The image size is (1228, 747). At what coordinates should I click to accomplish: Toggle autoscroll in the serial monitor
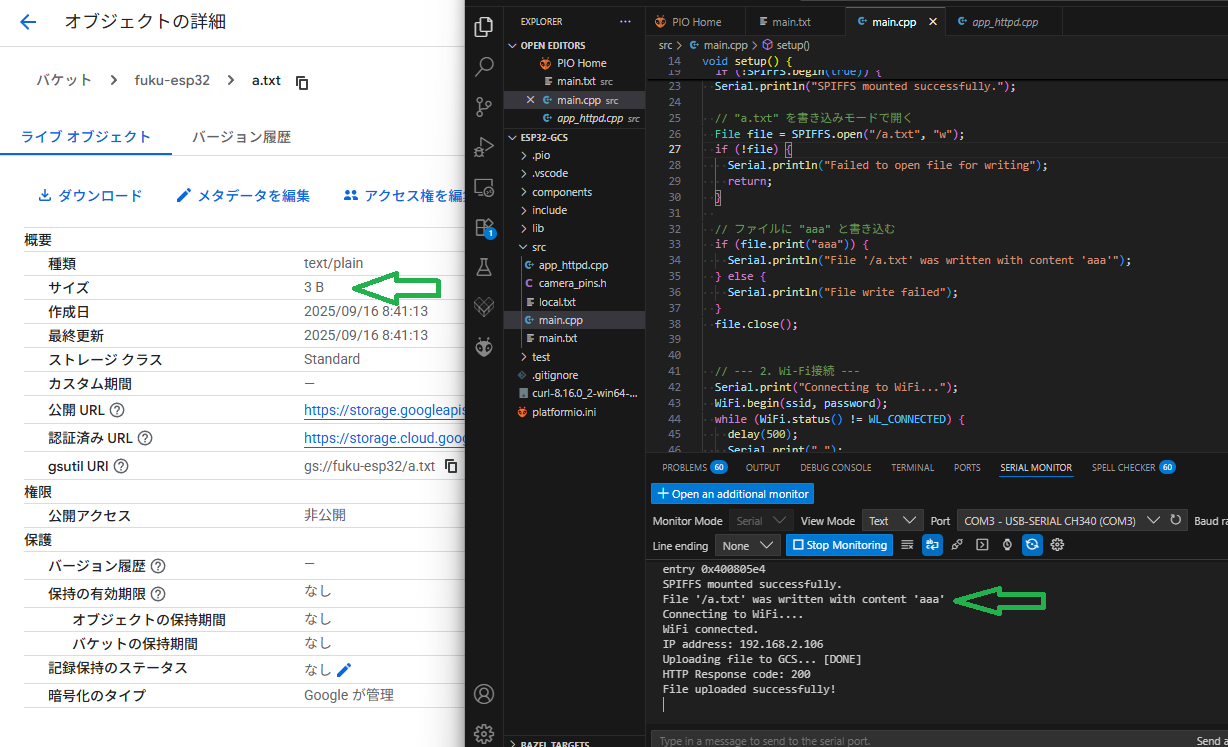click(x=1032, y=545)
